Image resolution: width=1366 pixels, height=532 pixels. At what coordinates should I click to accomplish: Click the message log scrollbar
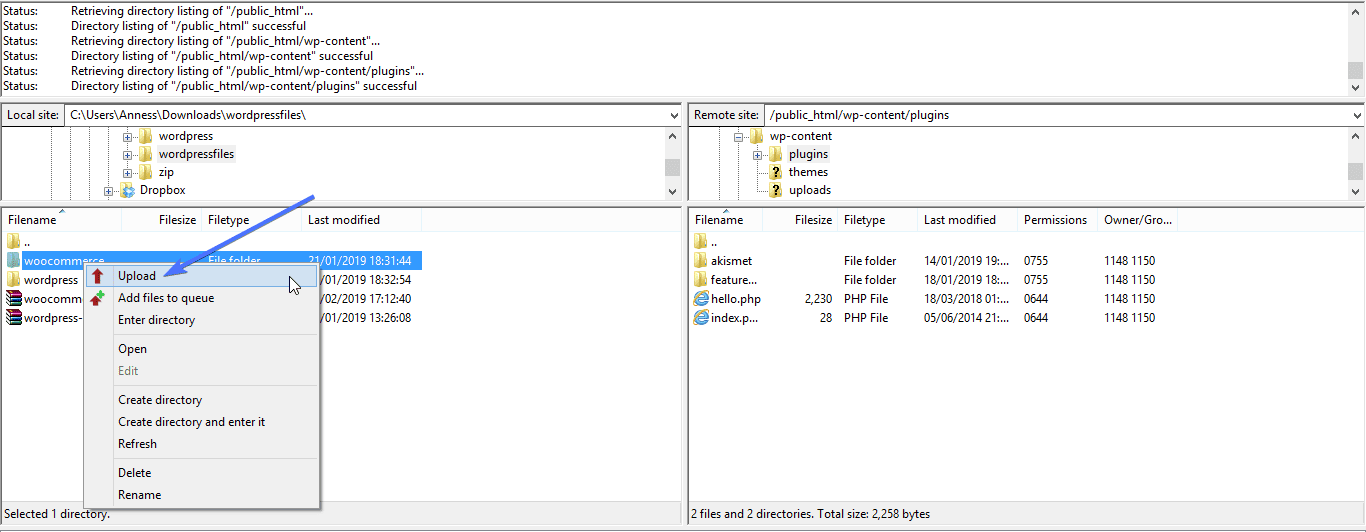(1355, 48)
